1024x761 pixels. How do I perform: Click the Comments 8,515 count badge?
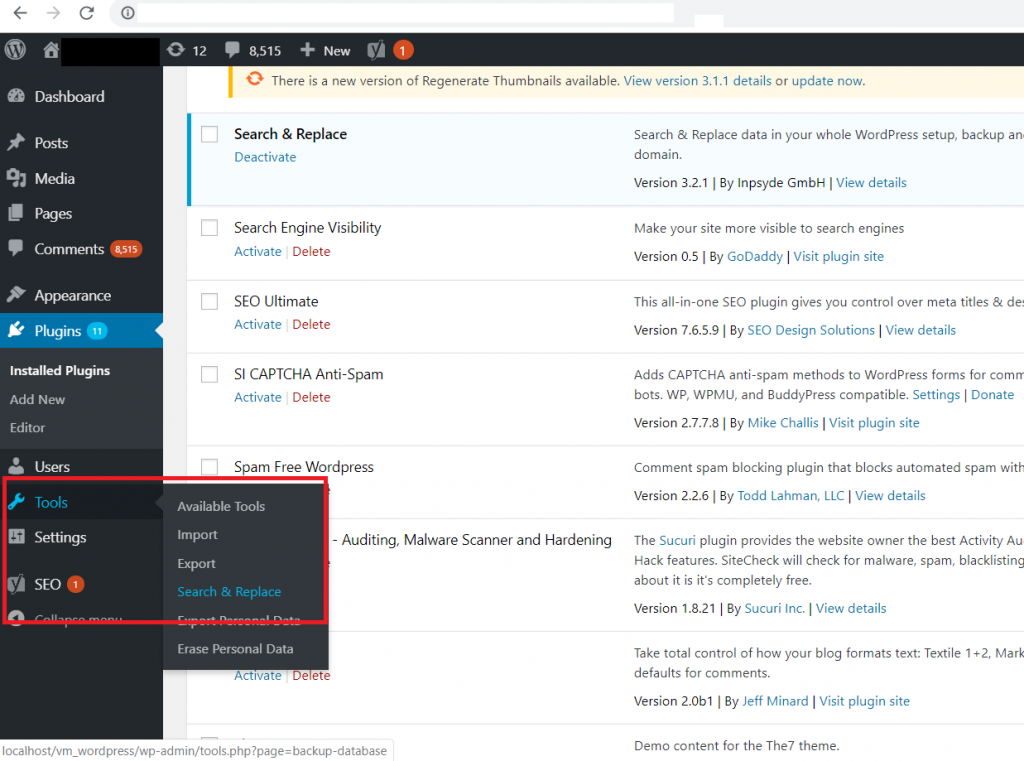[126, 249]
